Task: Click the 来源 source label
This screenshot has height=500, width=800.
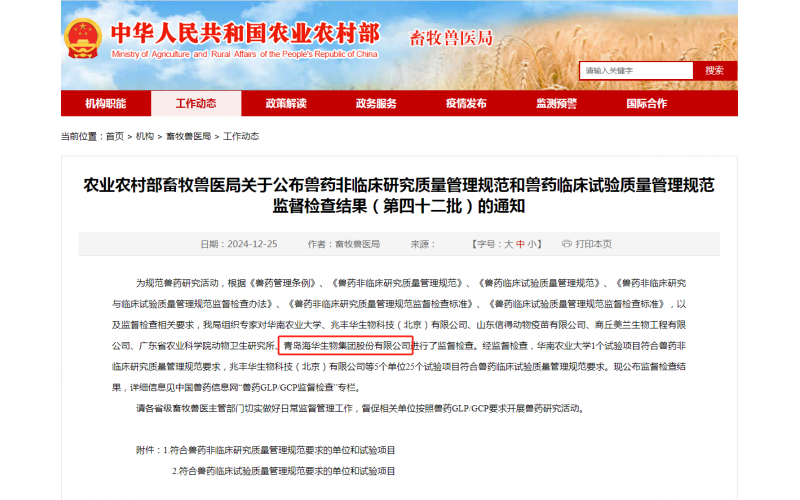Action: (x=423, y=244)
